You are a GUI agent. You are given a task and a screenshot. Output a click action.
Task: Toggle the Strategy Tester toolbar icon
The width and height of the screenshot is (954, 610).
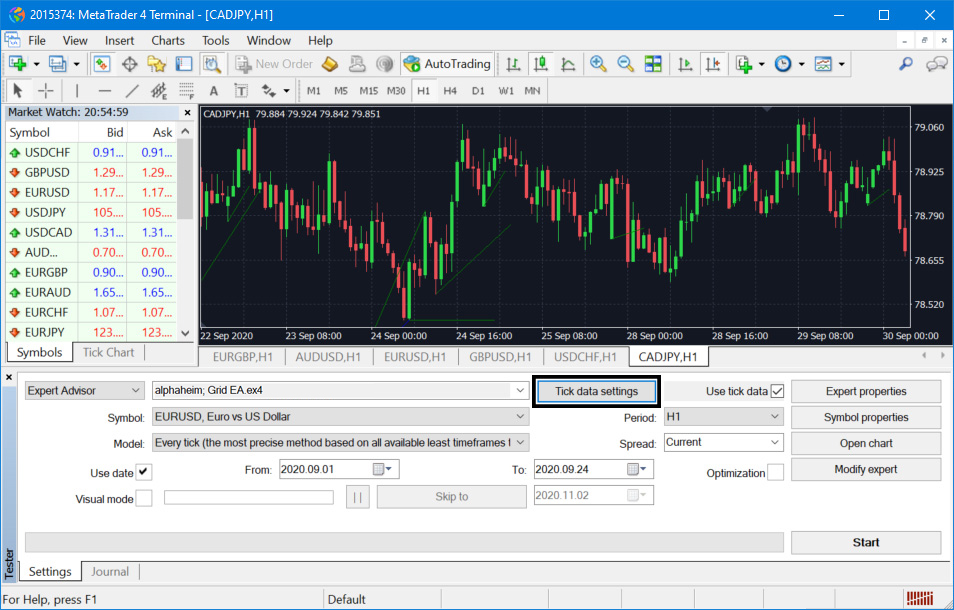(x=212, y=64)
